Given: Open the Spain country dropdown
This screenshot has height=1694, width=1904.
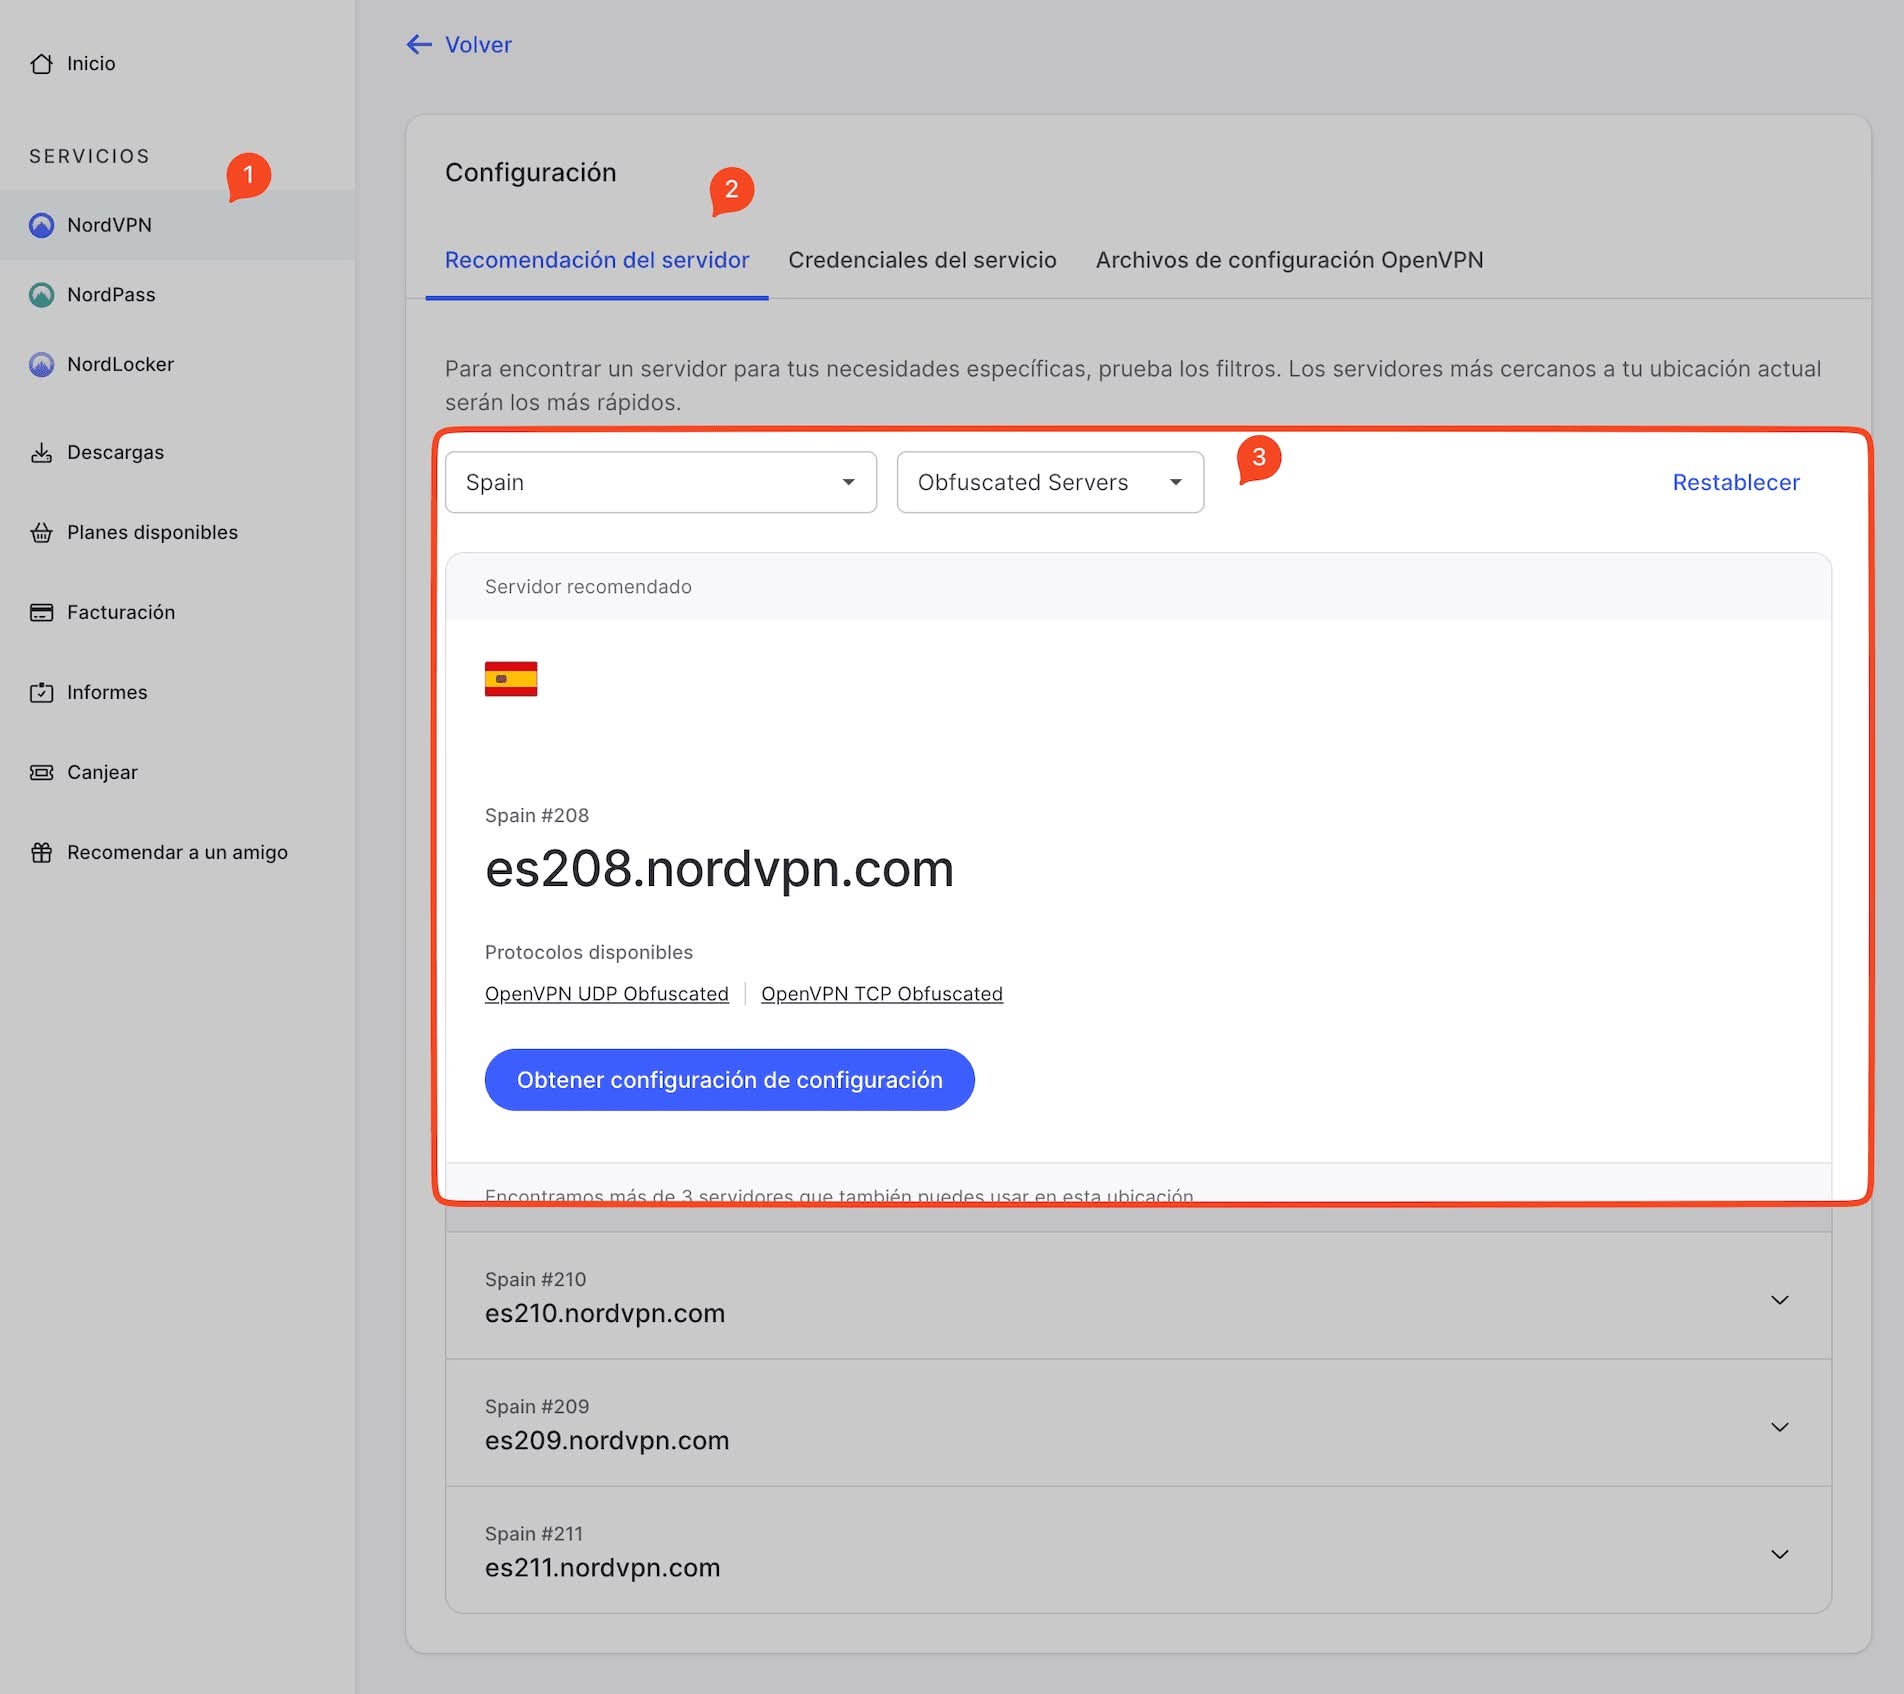Looking at the screenshot, I should point(661,482).
